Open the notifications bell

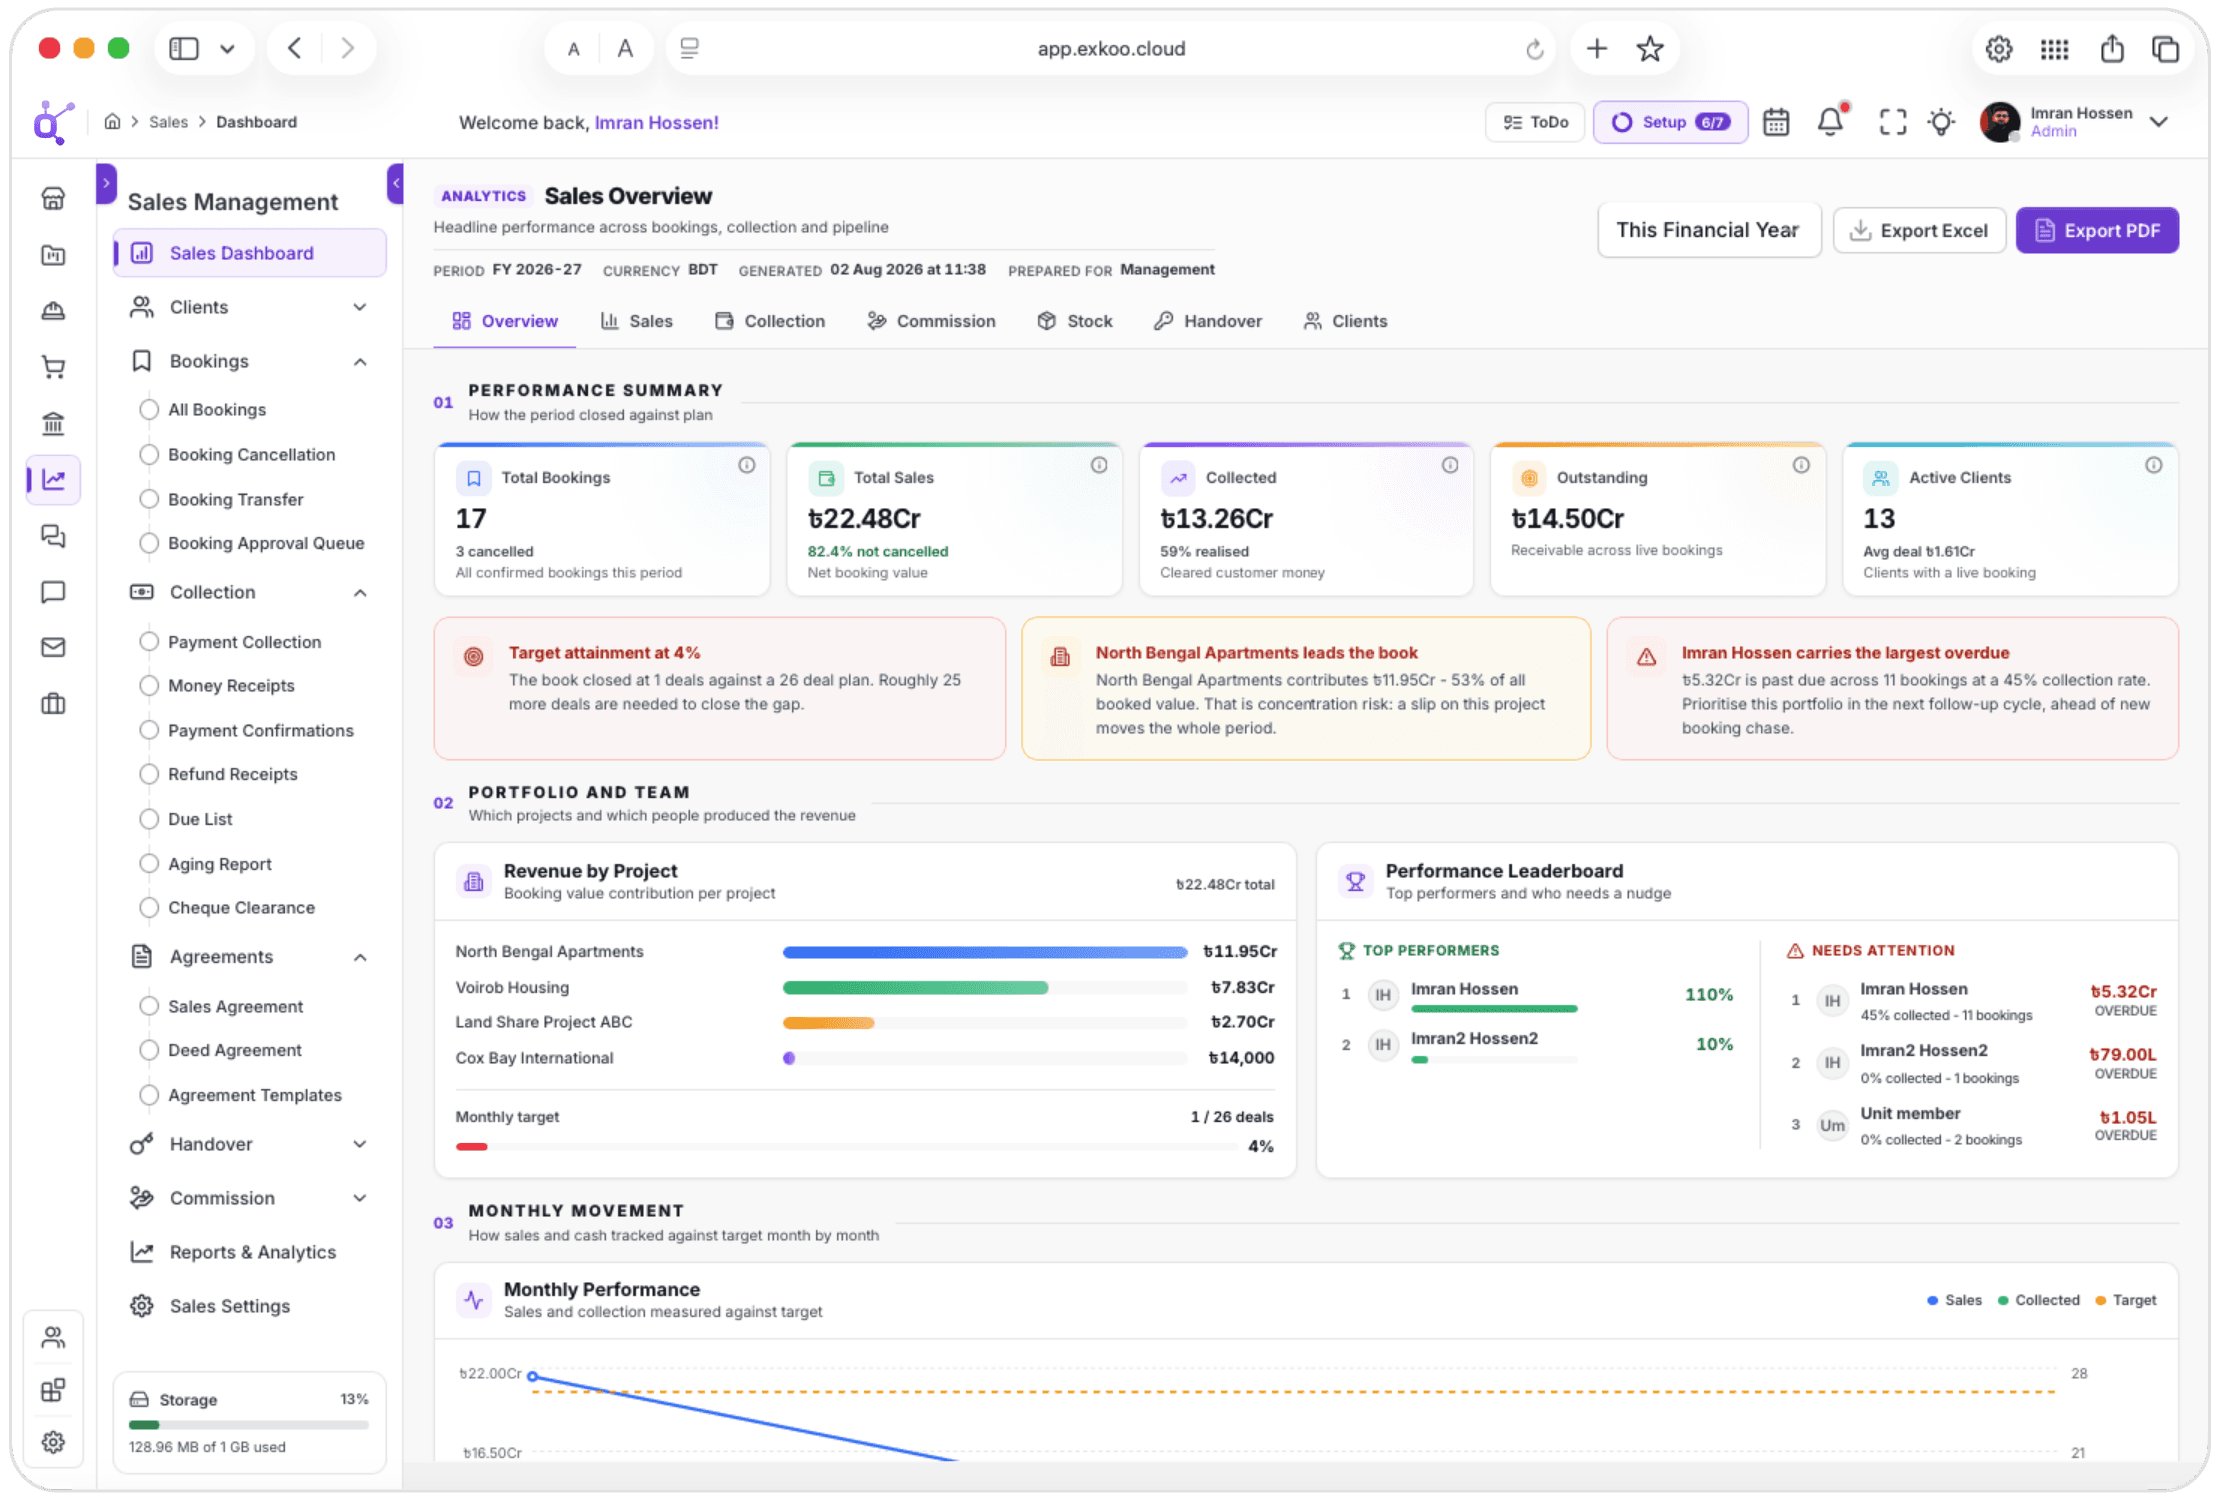click(1831, 121)
